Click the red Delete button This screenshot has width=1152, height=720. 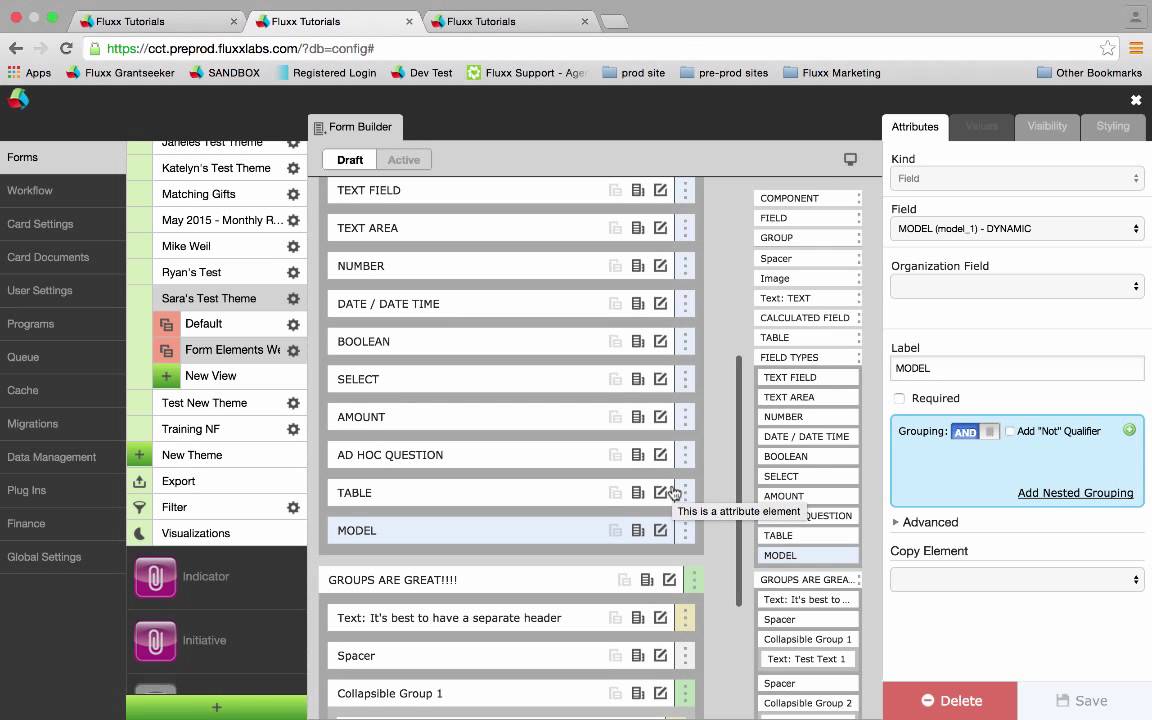point(950,701)
